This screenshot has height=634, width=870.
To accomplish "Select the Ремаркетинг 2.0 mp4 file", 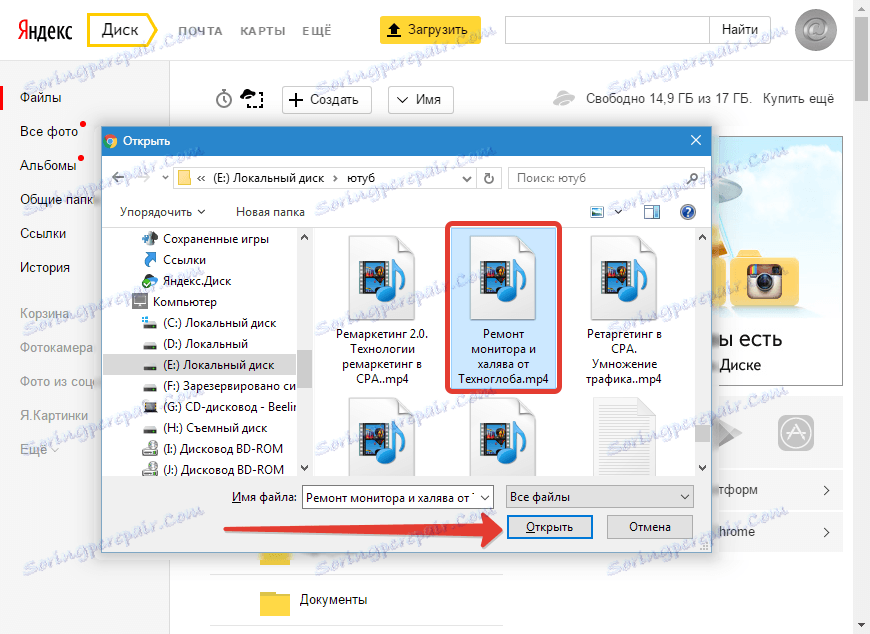I will 382,310.
